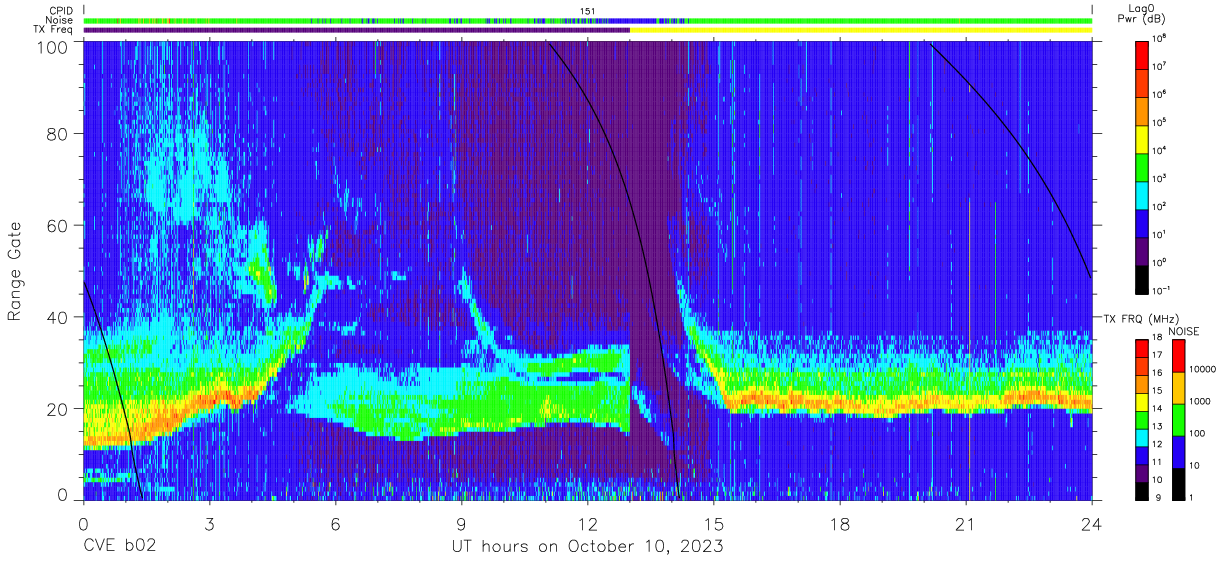
Task: Click the black bottom segment of the Lag0 Pwr colorbar
Action: coord(1143,278)
